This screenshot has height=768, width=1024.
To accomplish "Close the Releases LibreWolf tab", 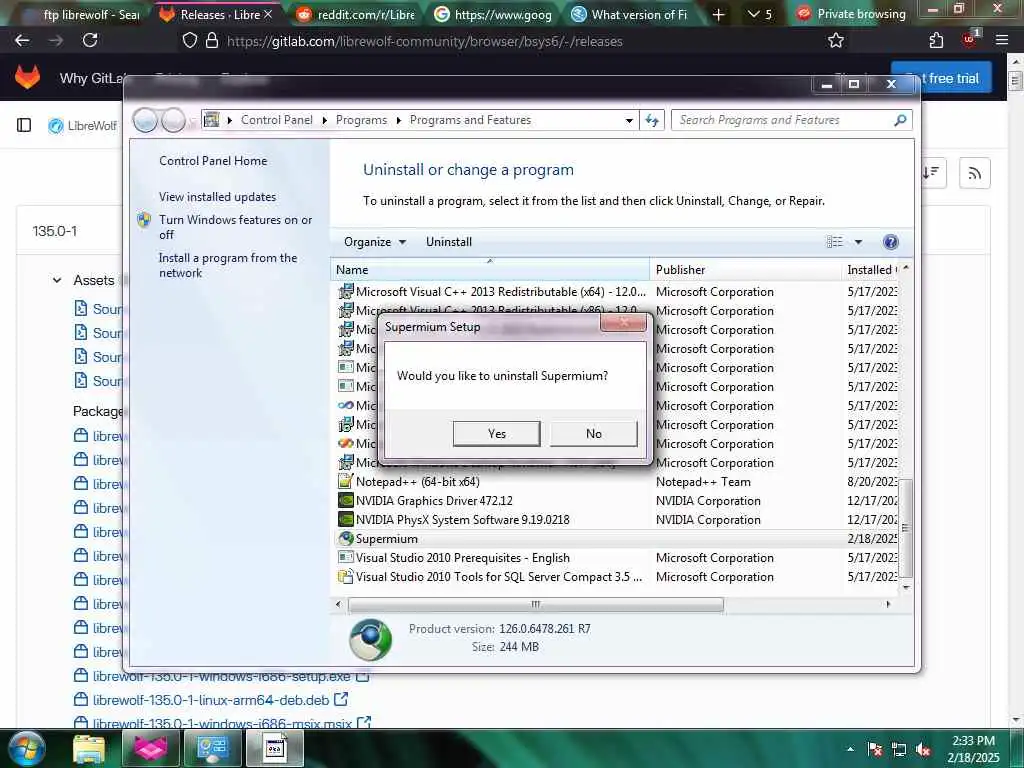I will (268, 14).
